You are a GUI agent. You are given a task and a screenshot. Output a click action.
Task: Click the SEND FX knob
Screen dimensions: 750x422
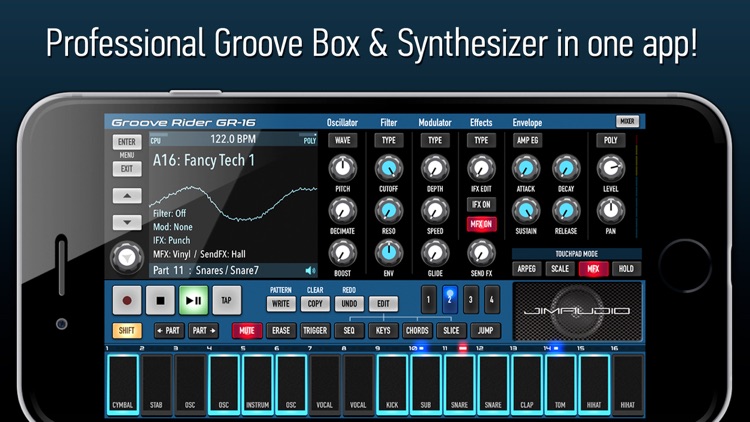click(x=481, y=253)
